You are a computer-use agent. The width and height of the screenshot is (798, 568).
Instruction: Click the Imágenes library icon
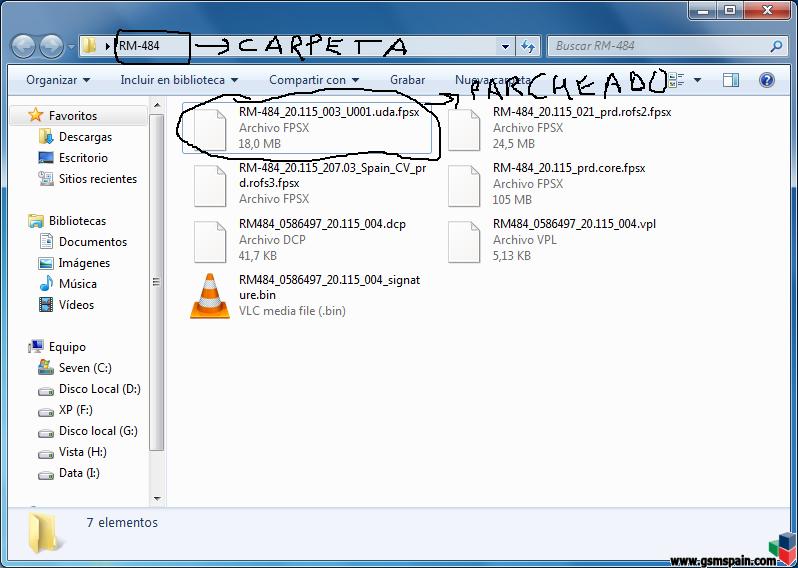point(46,263)
